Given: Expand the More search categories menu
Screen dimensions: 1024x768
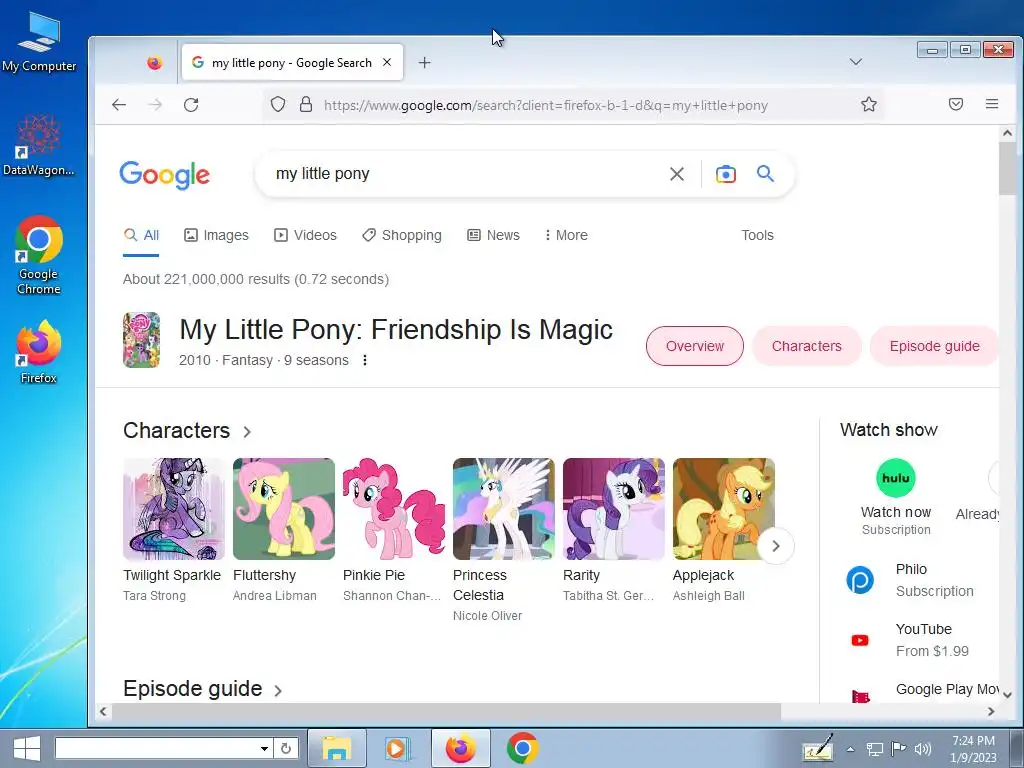Looking at the screenshot, I should 566,235.
